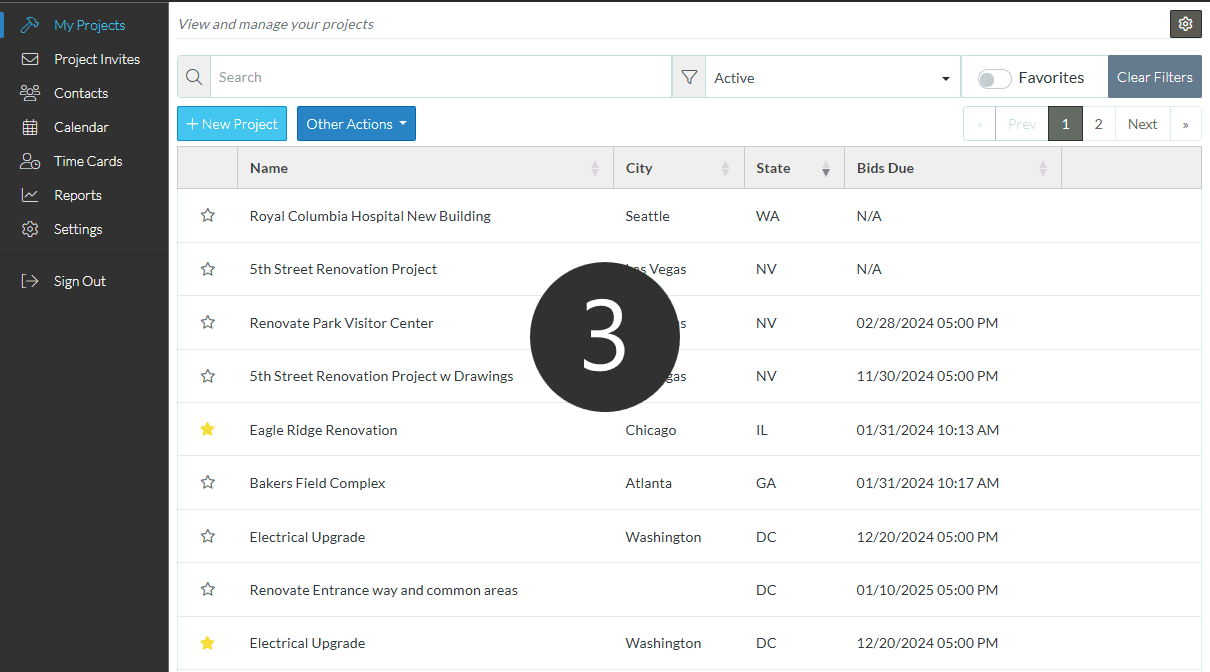Star Renovate Entrance way and common areas
This screenshot has width=1210, height=672.
pos(207,589)
